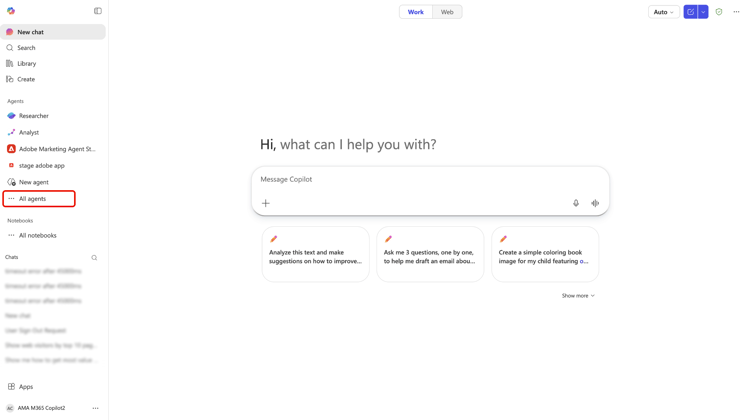750x420 pixels.
Task: Click the Adobe red logo icon
Action: coord(11,149)
